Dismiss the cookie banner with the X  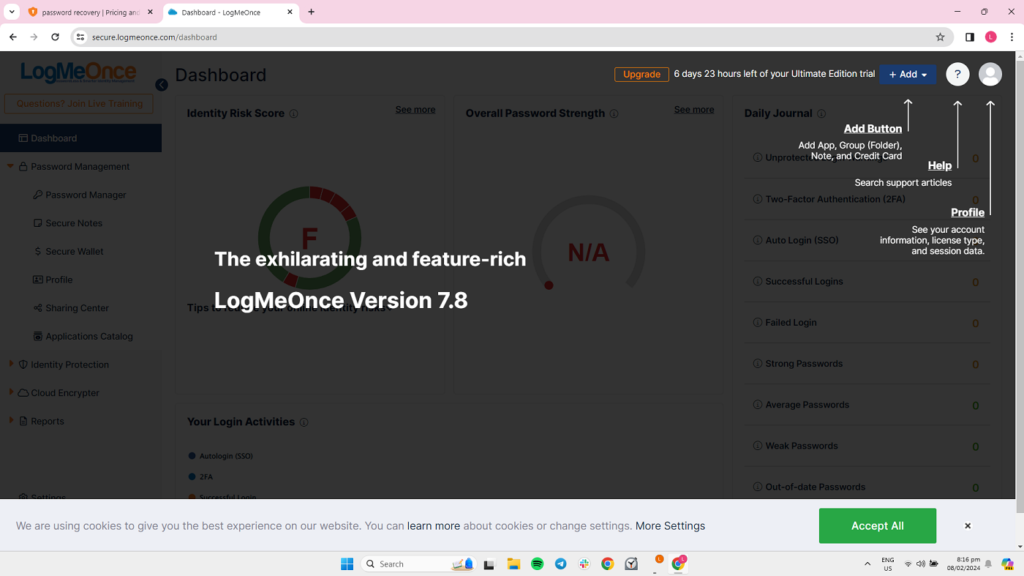pos(967,526)
